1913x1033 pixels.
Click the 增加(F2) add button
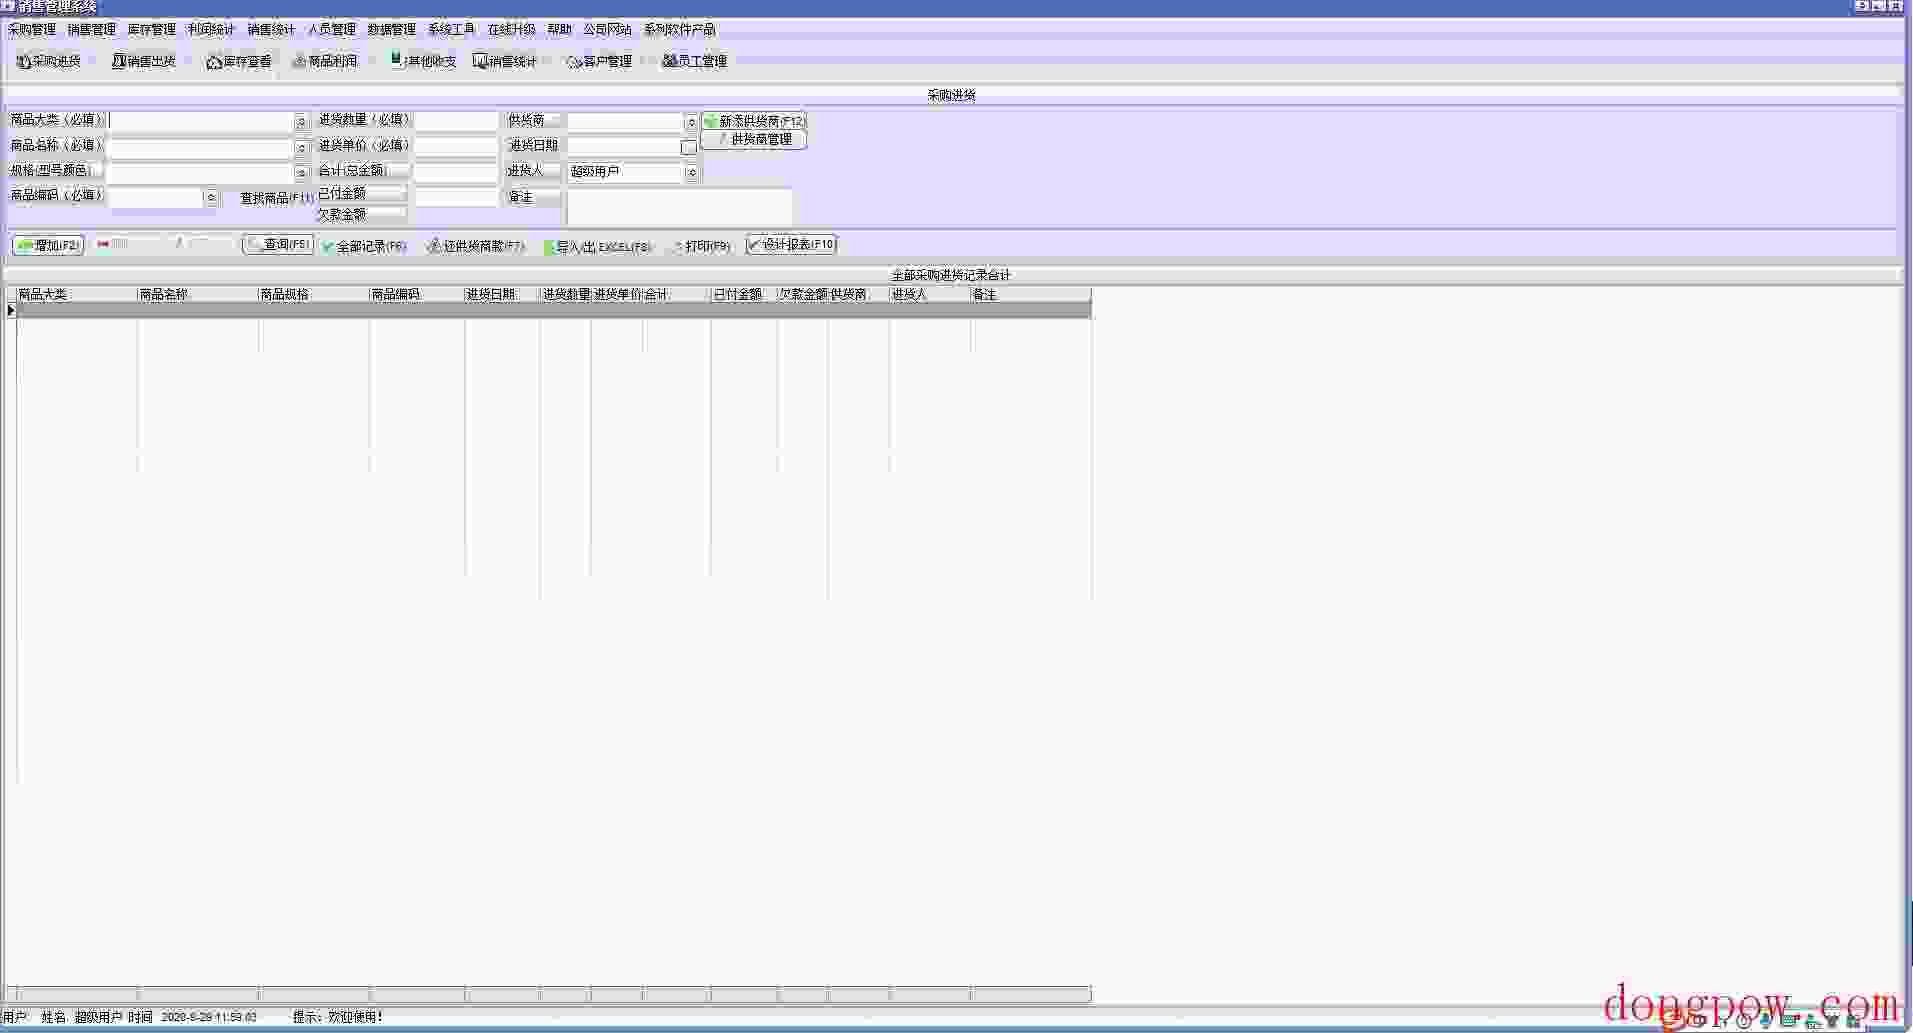tap(48, 245)
